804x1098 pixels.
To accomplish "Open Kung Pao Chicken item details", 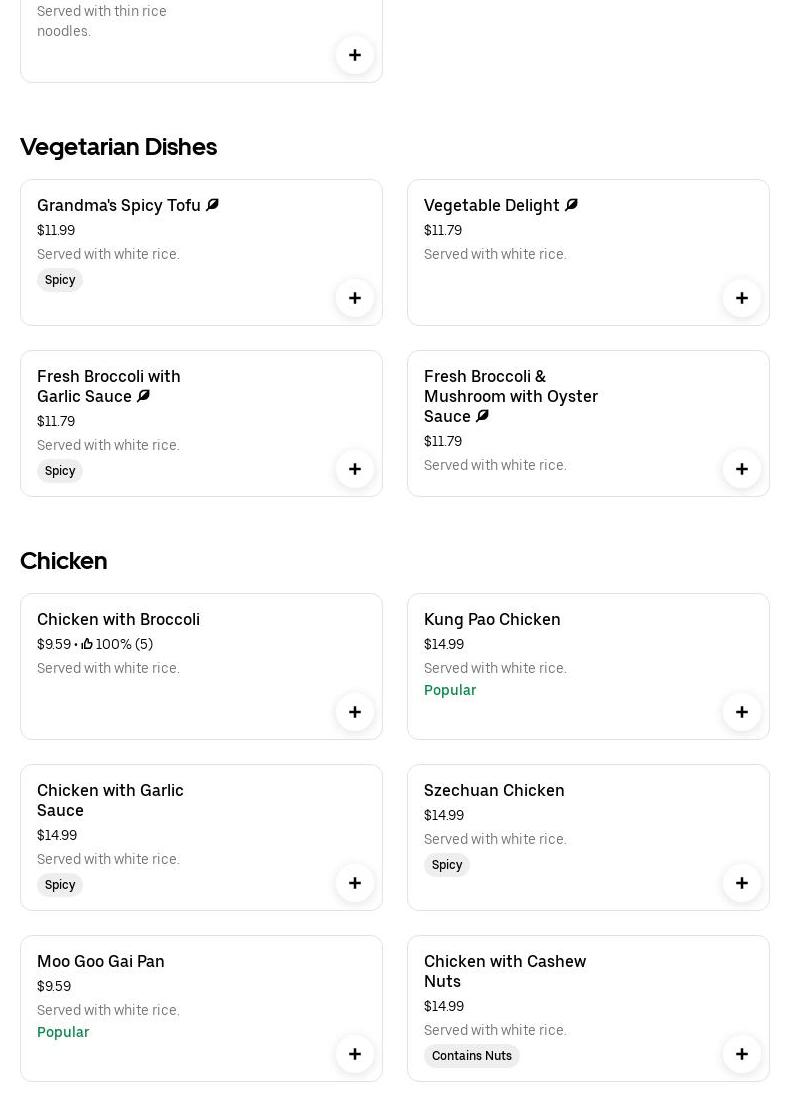I will (492, 620).
